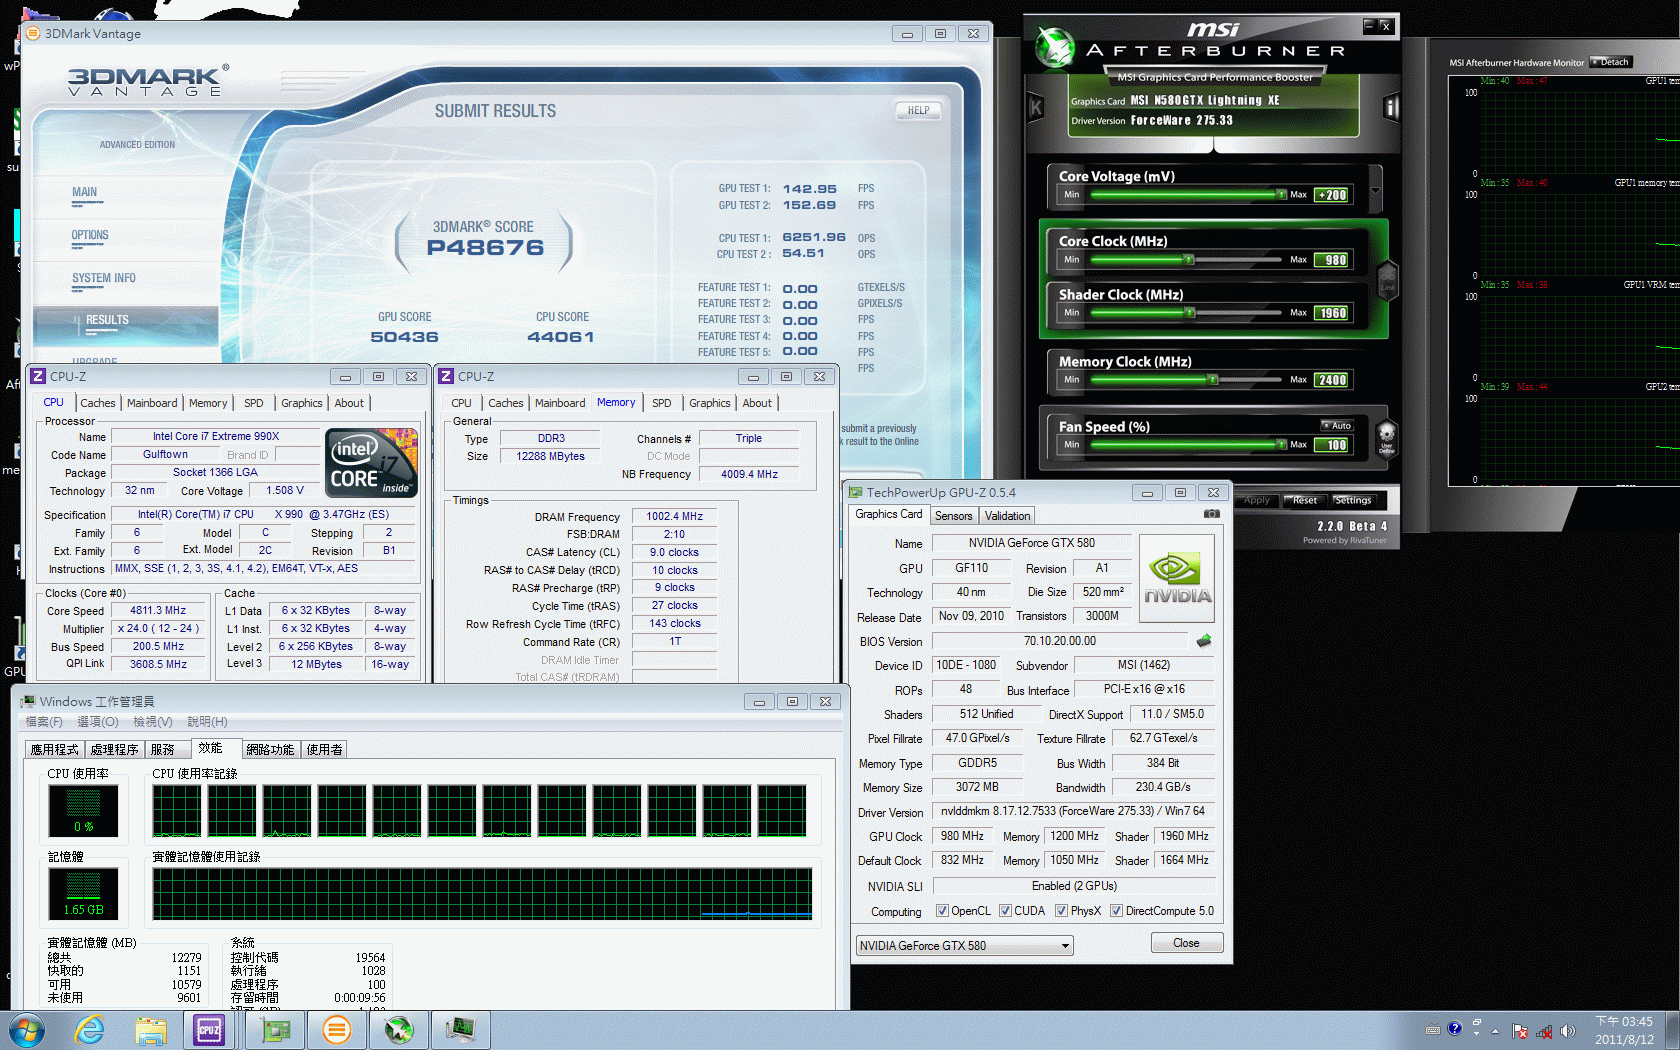Toggle the PhysX checkbox in GPU-Z
The width and height of the screenshot is (1680, 1050).
1061,911
